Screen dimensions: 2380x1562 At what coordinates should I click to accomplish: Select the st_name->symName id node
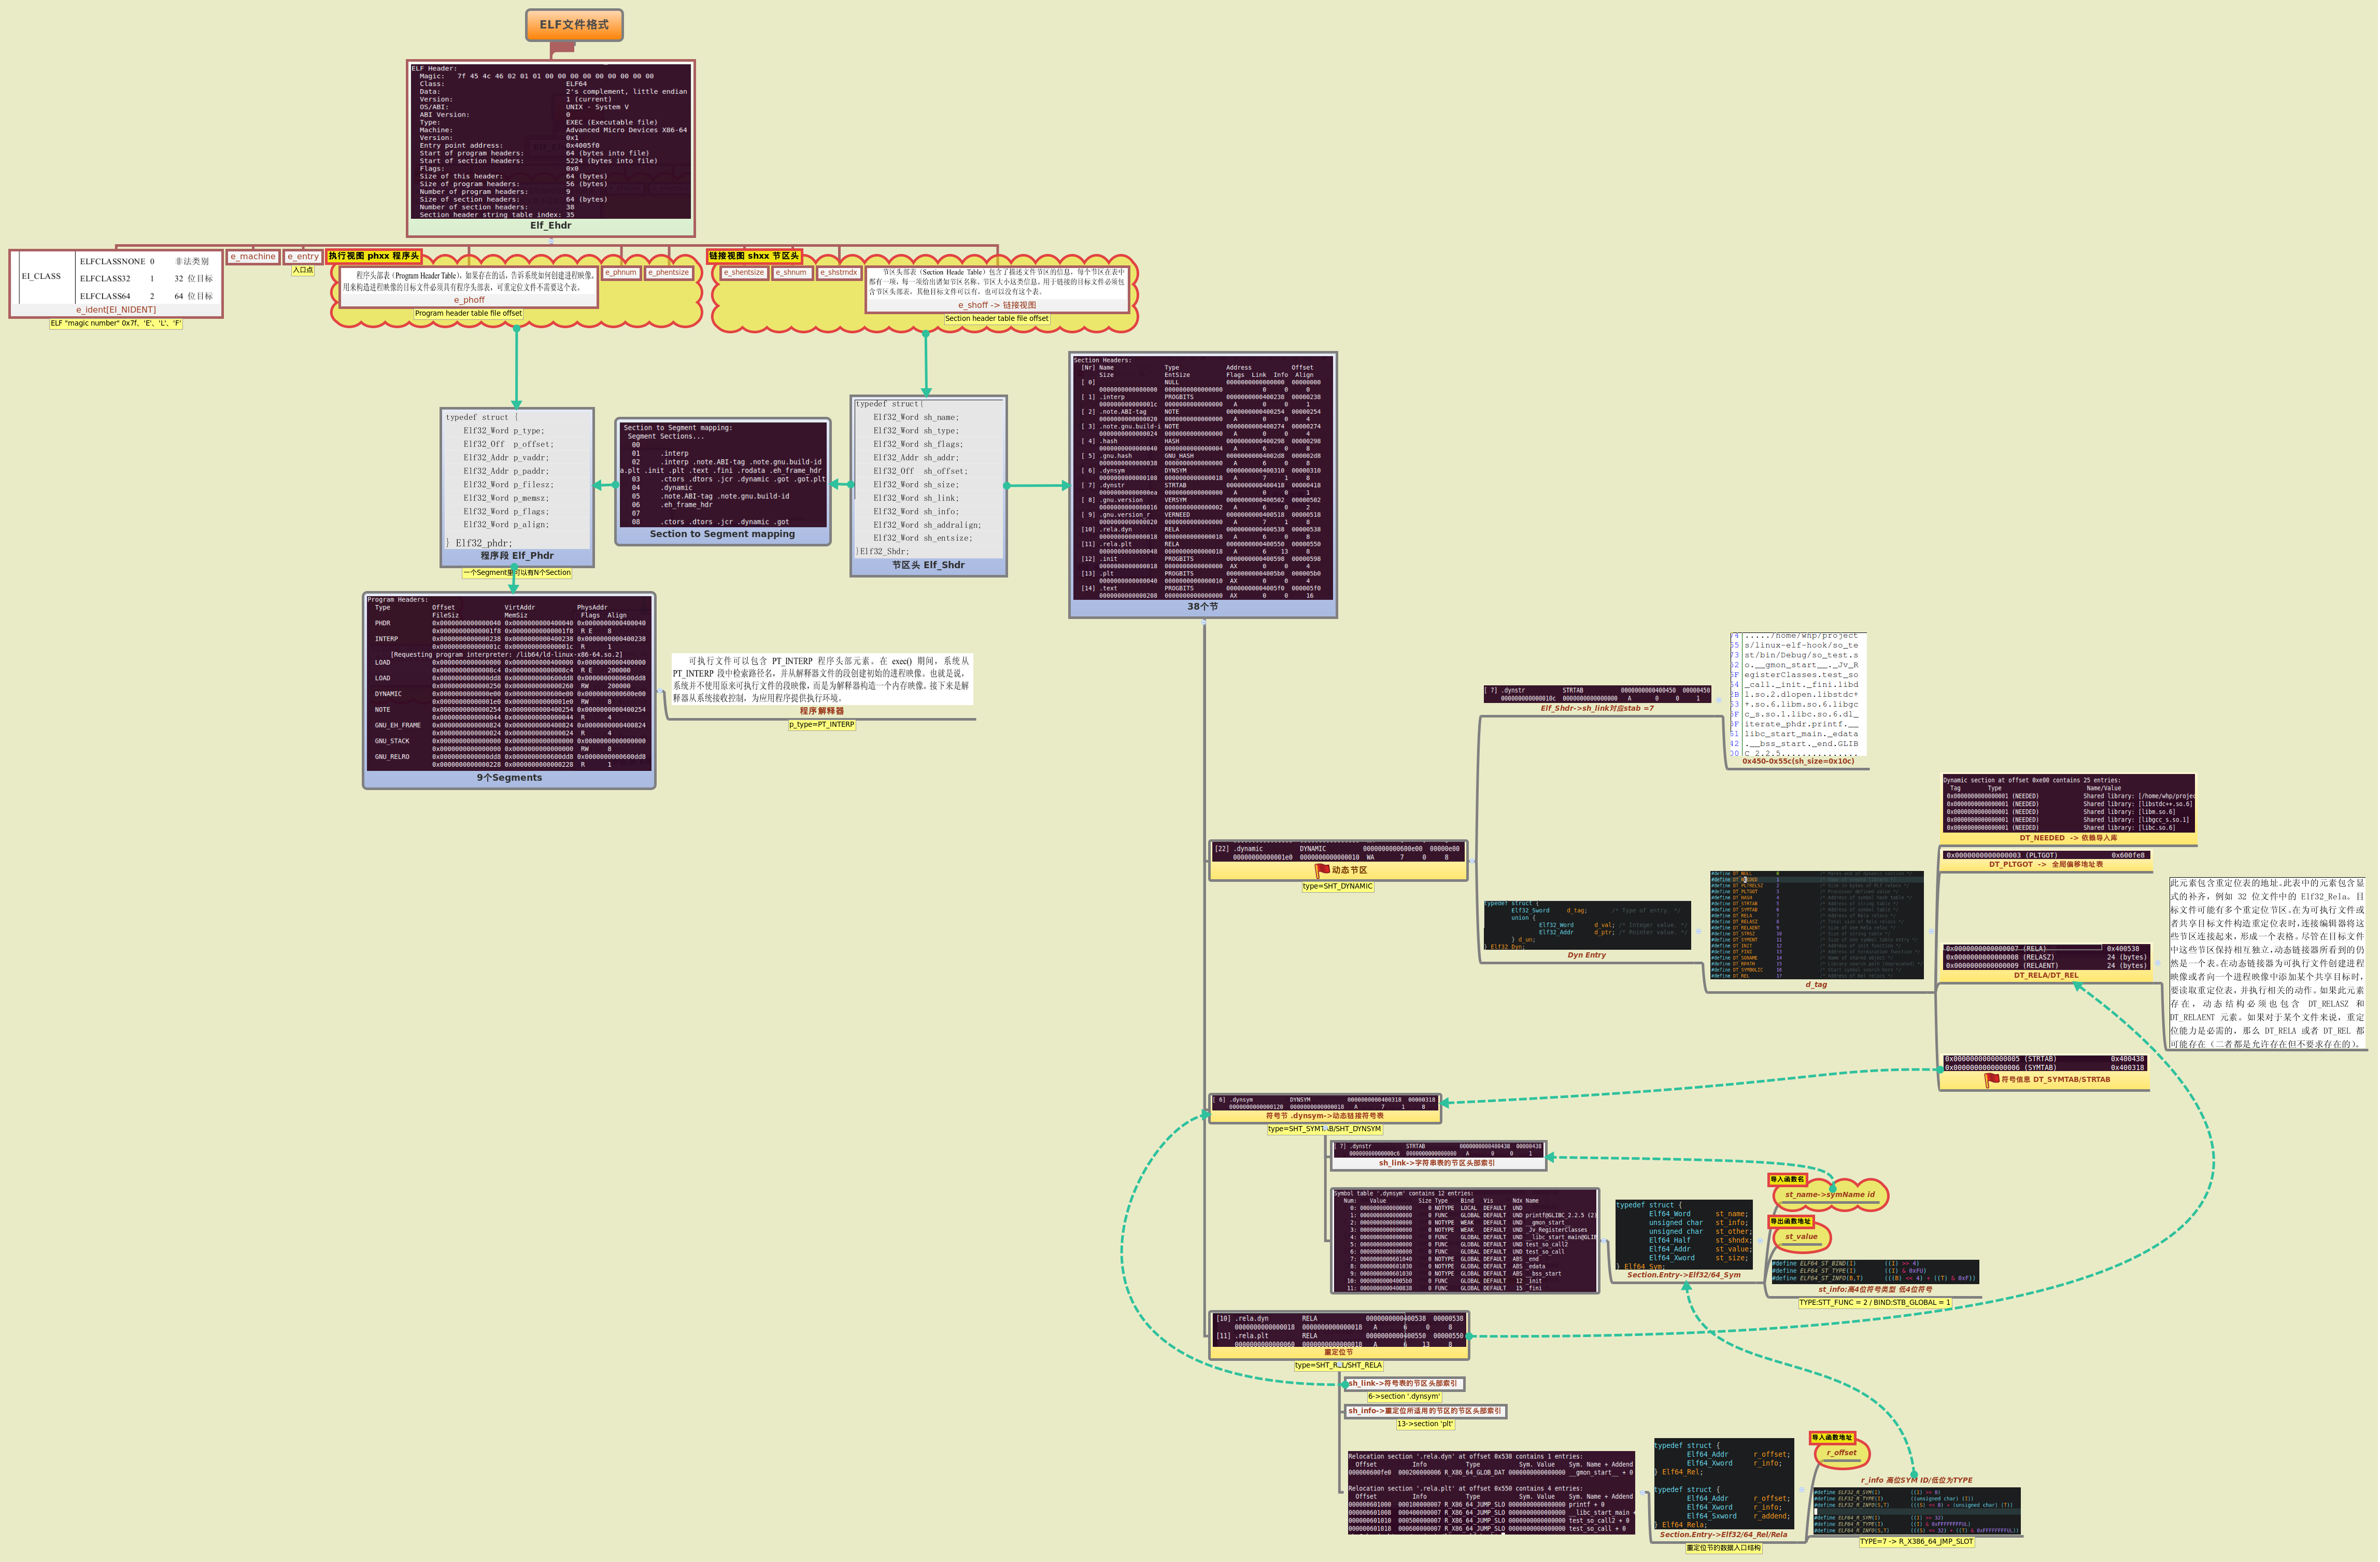[1830, 1195]
